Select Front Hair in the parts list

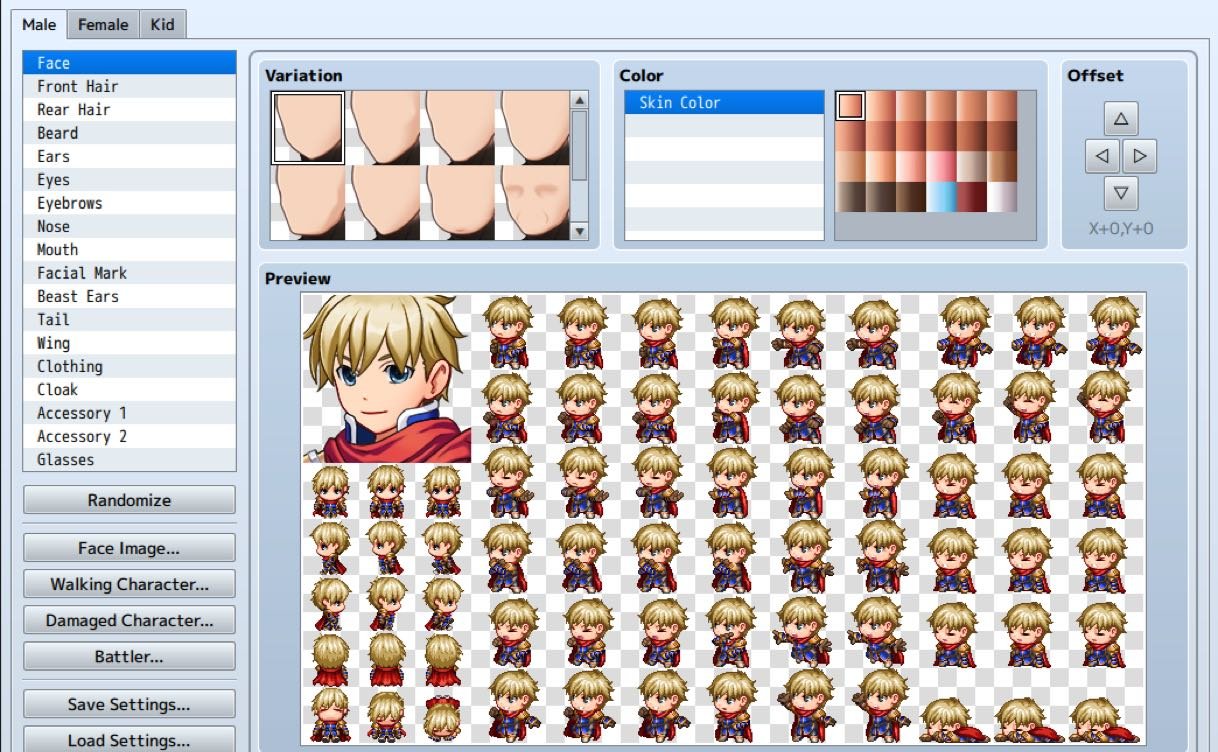point(78,86)
